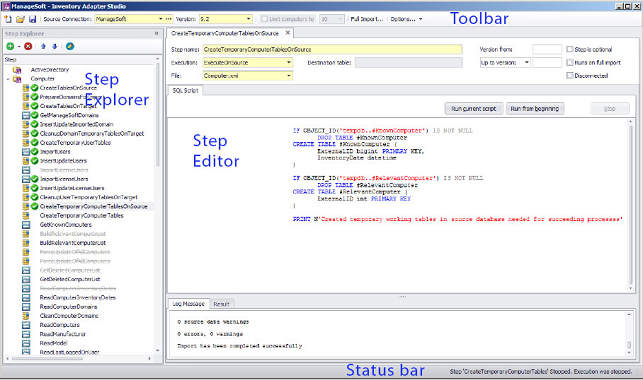643x380 pixels.
Task: Click the New file icon in toolbar
Action: click(x=8, y=19)
